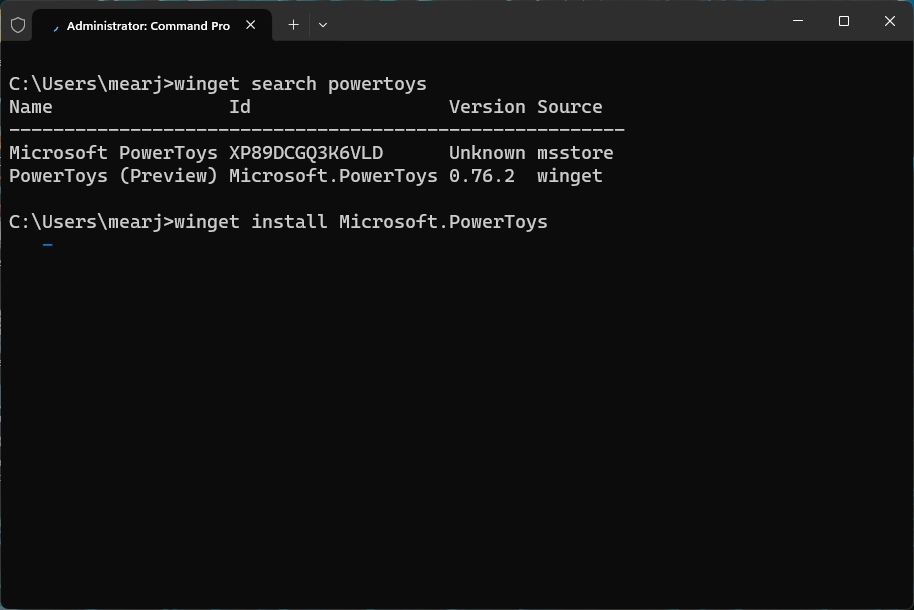Click the chevron icon next to the plus button

[x=322, y=25]
